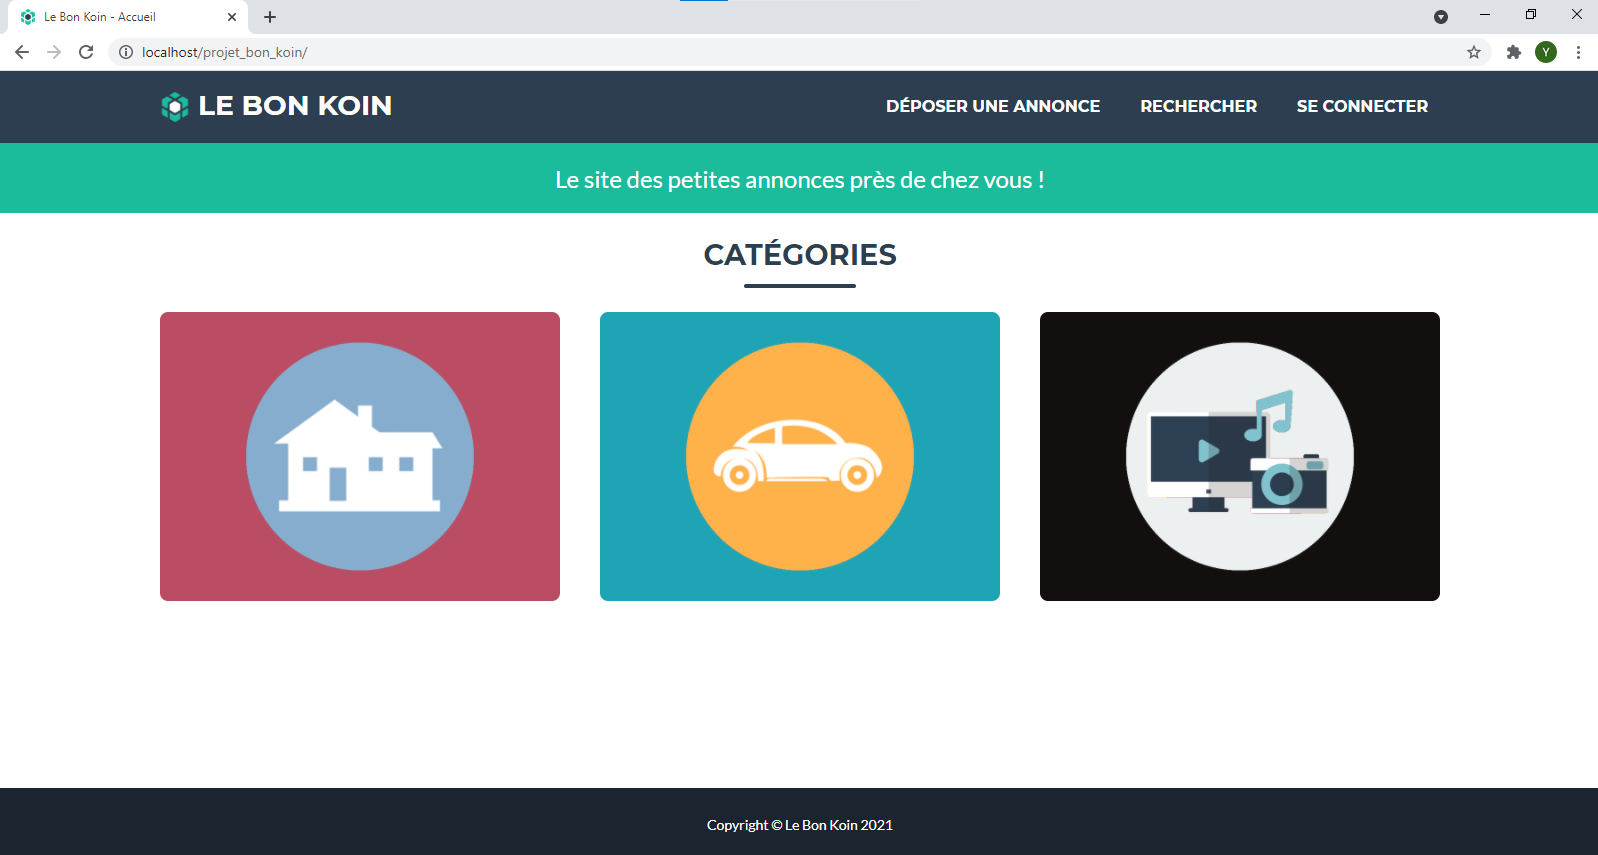Open browser extensions puzzle icon
Screen dimensions: 1598x855
pyautogui.click(x=1514, y=52)
